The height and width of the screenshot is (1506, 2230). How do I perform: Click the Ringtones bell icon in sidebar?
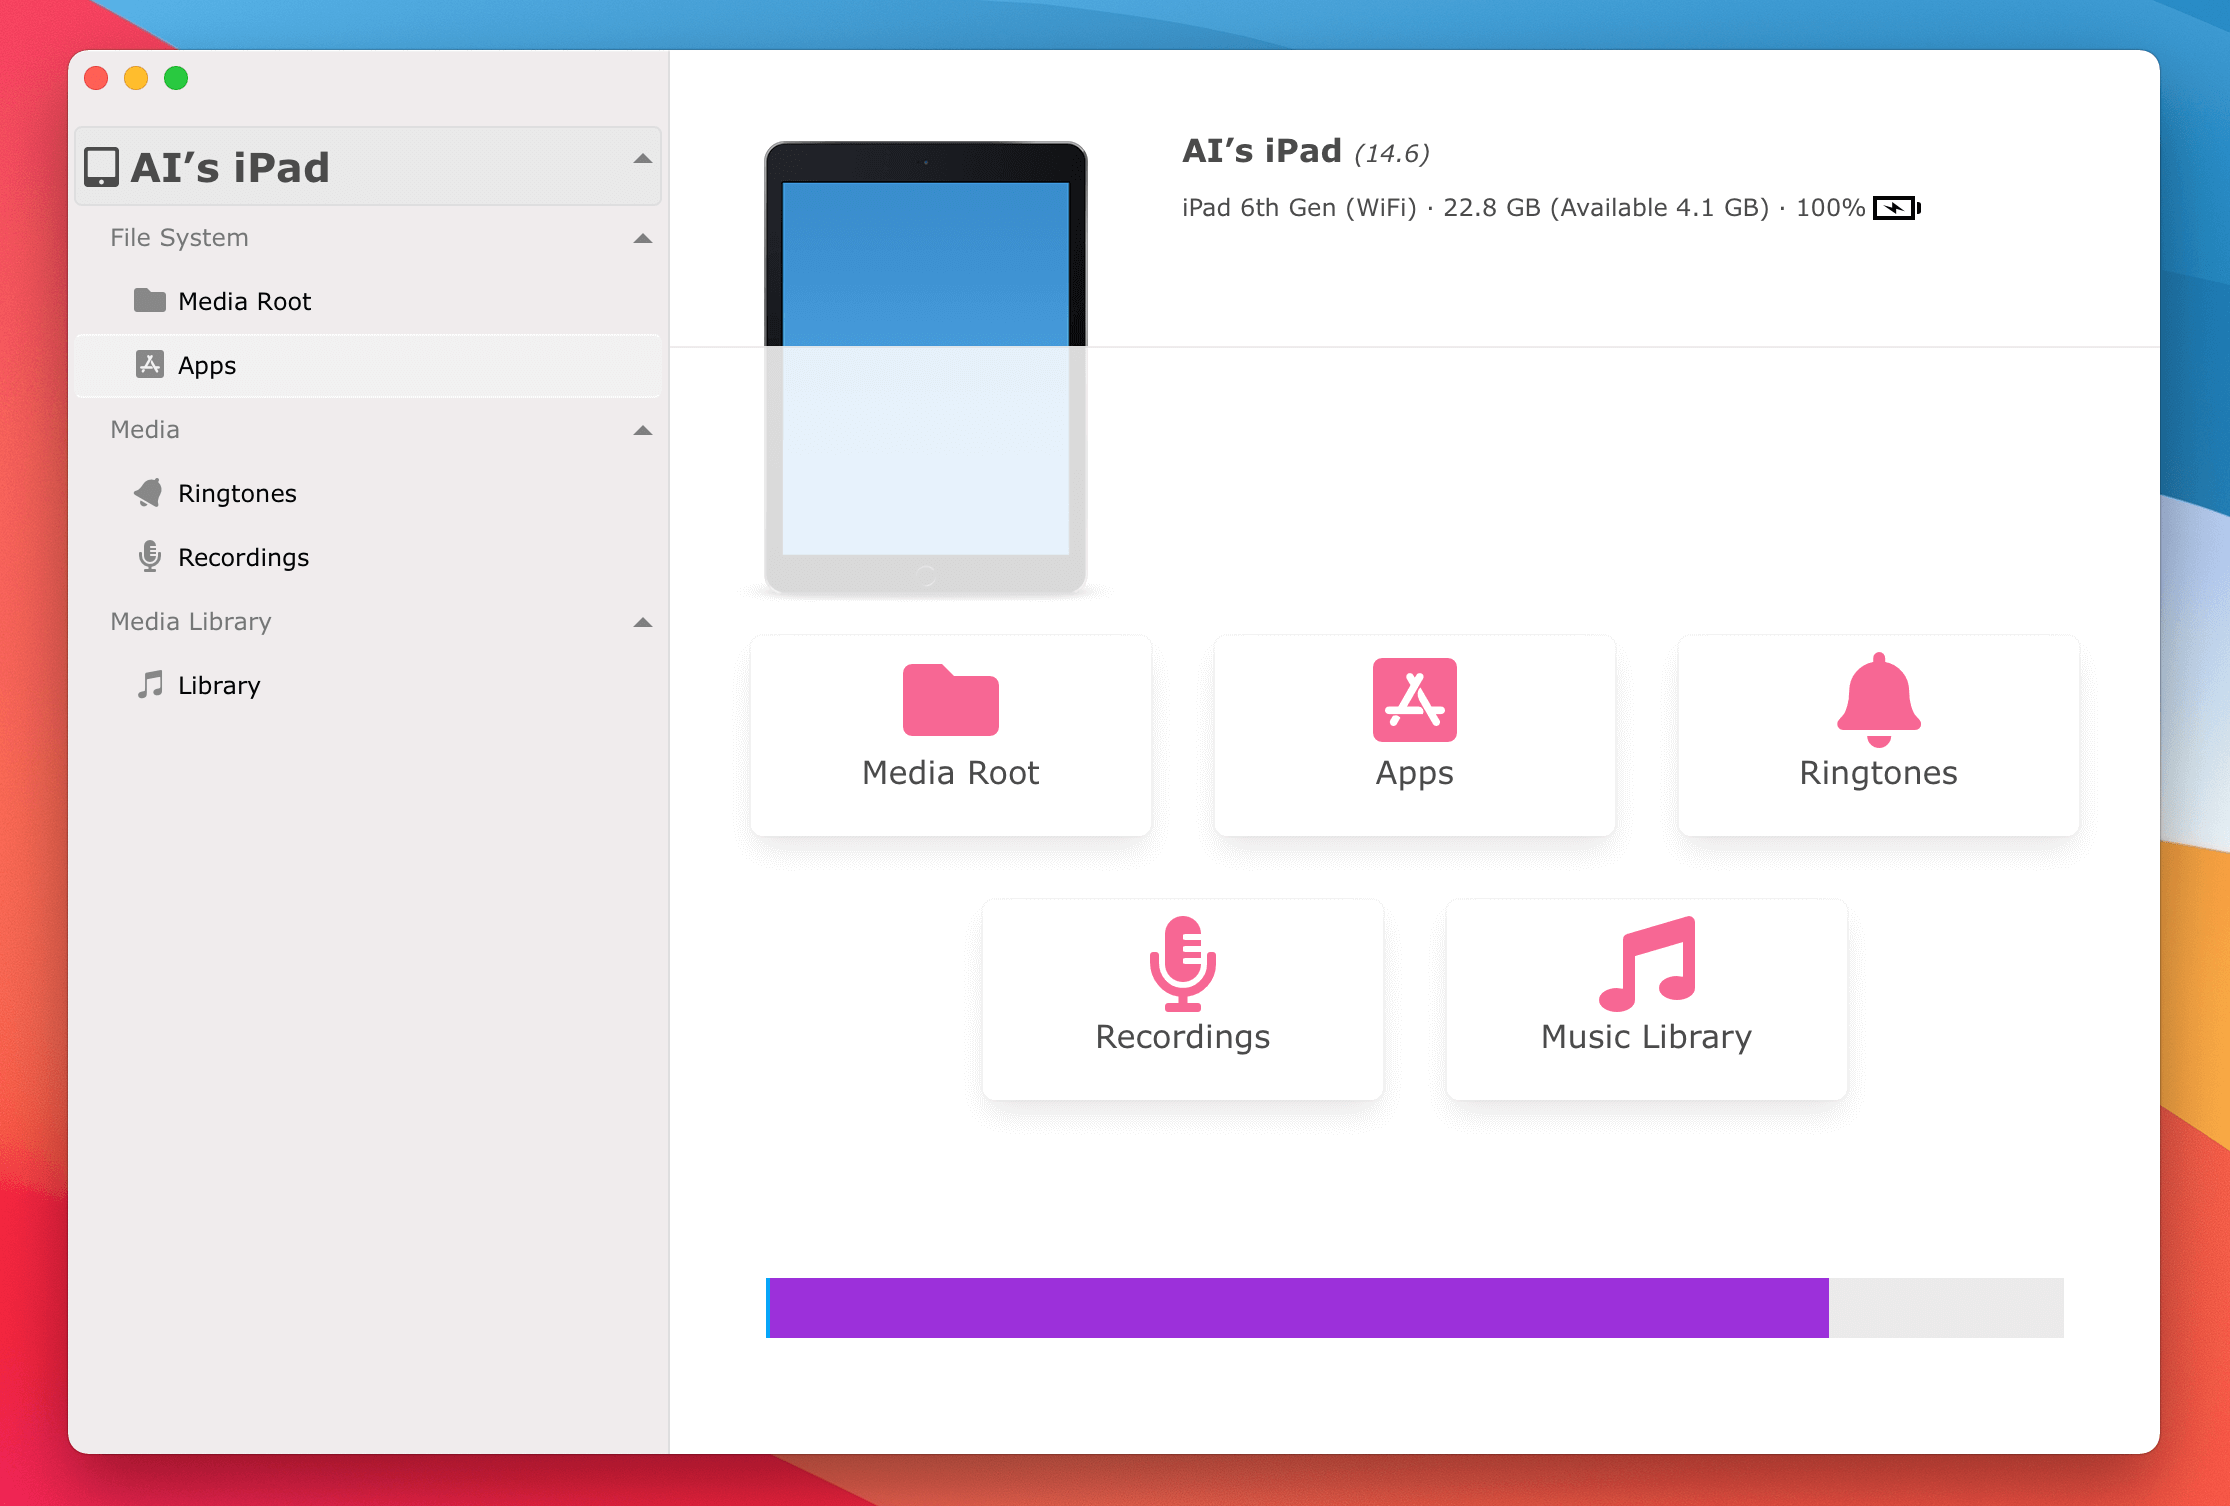[x=149, y=492]
